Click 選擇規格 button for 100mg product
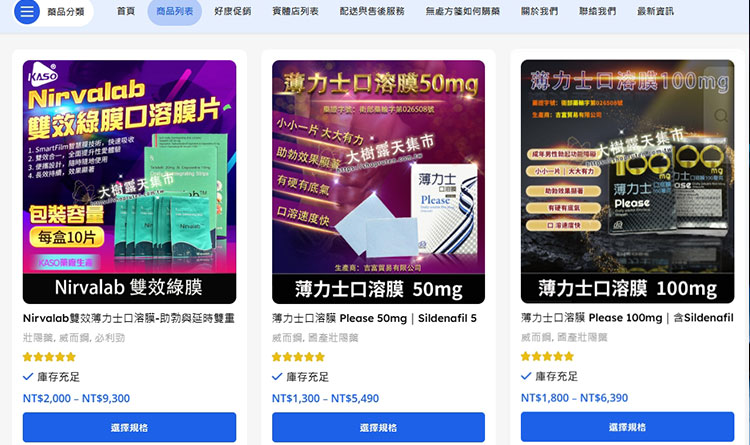Screen dimensions: 750x445 (628, 427)
